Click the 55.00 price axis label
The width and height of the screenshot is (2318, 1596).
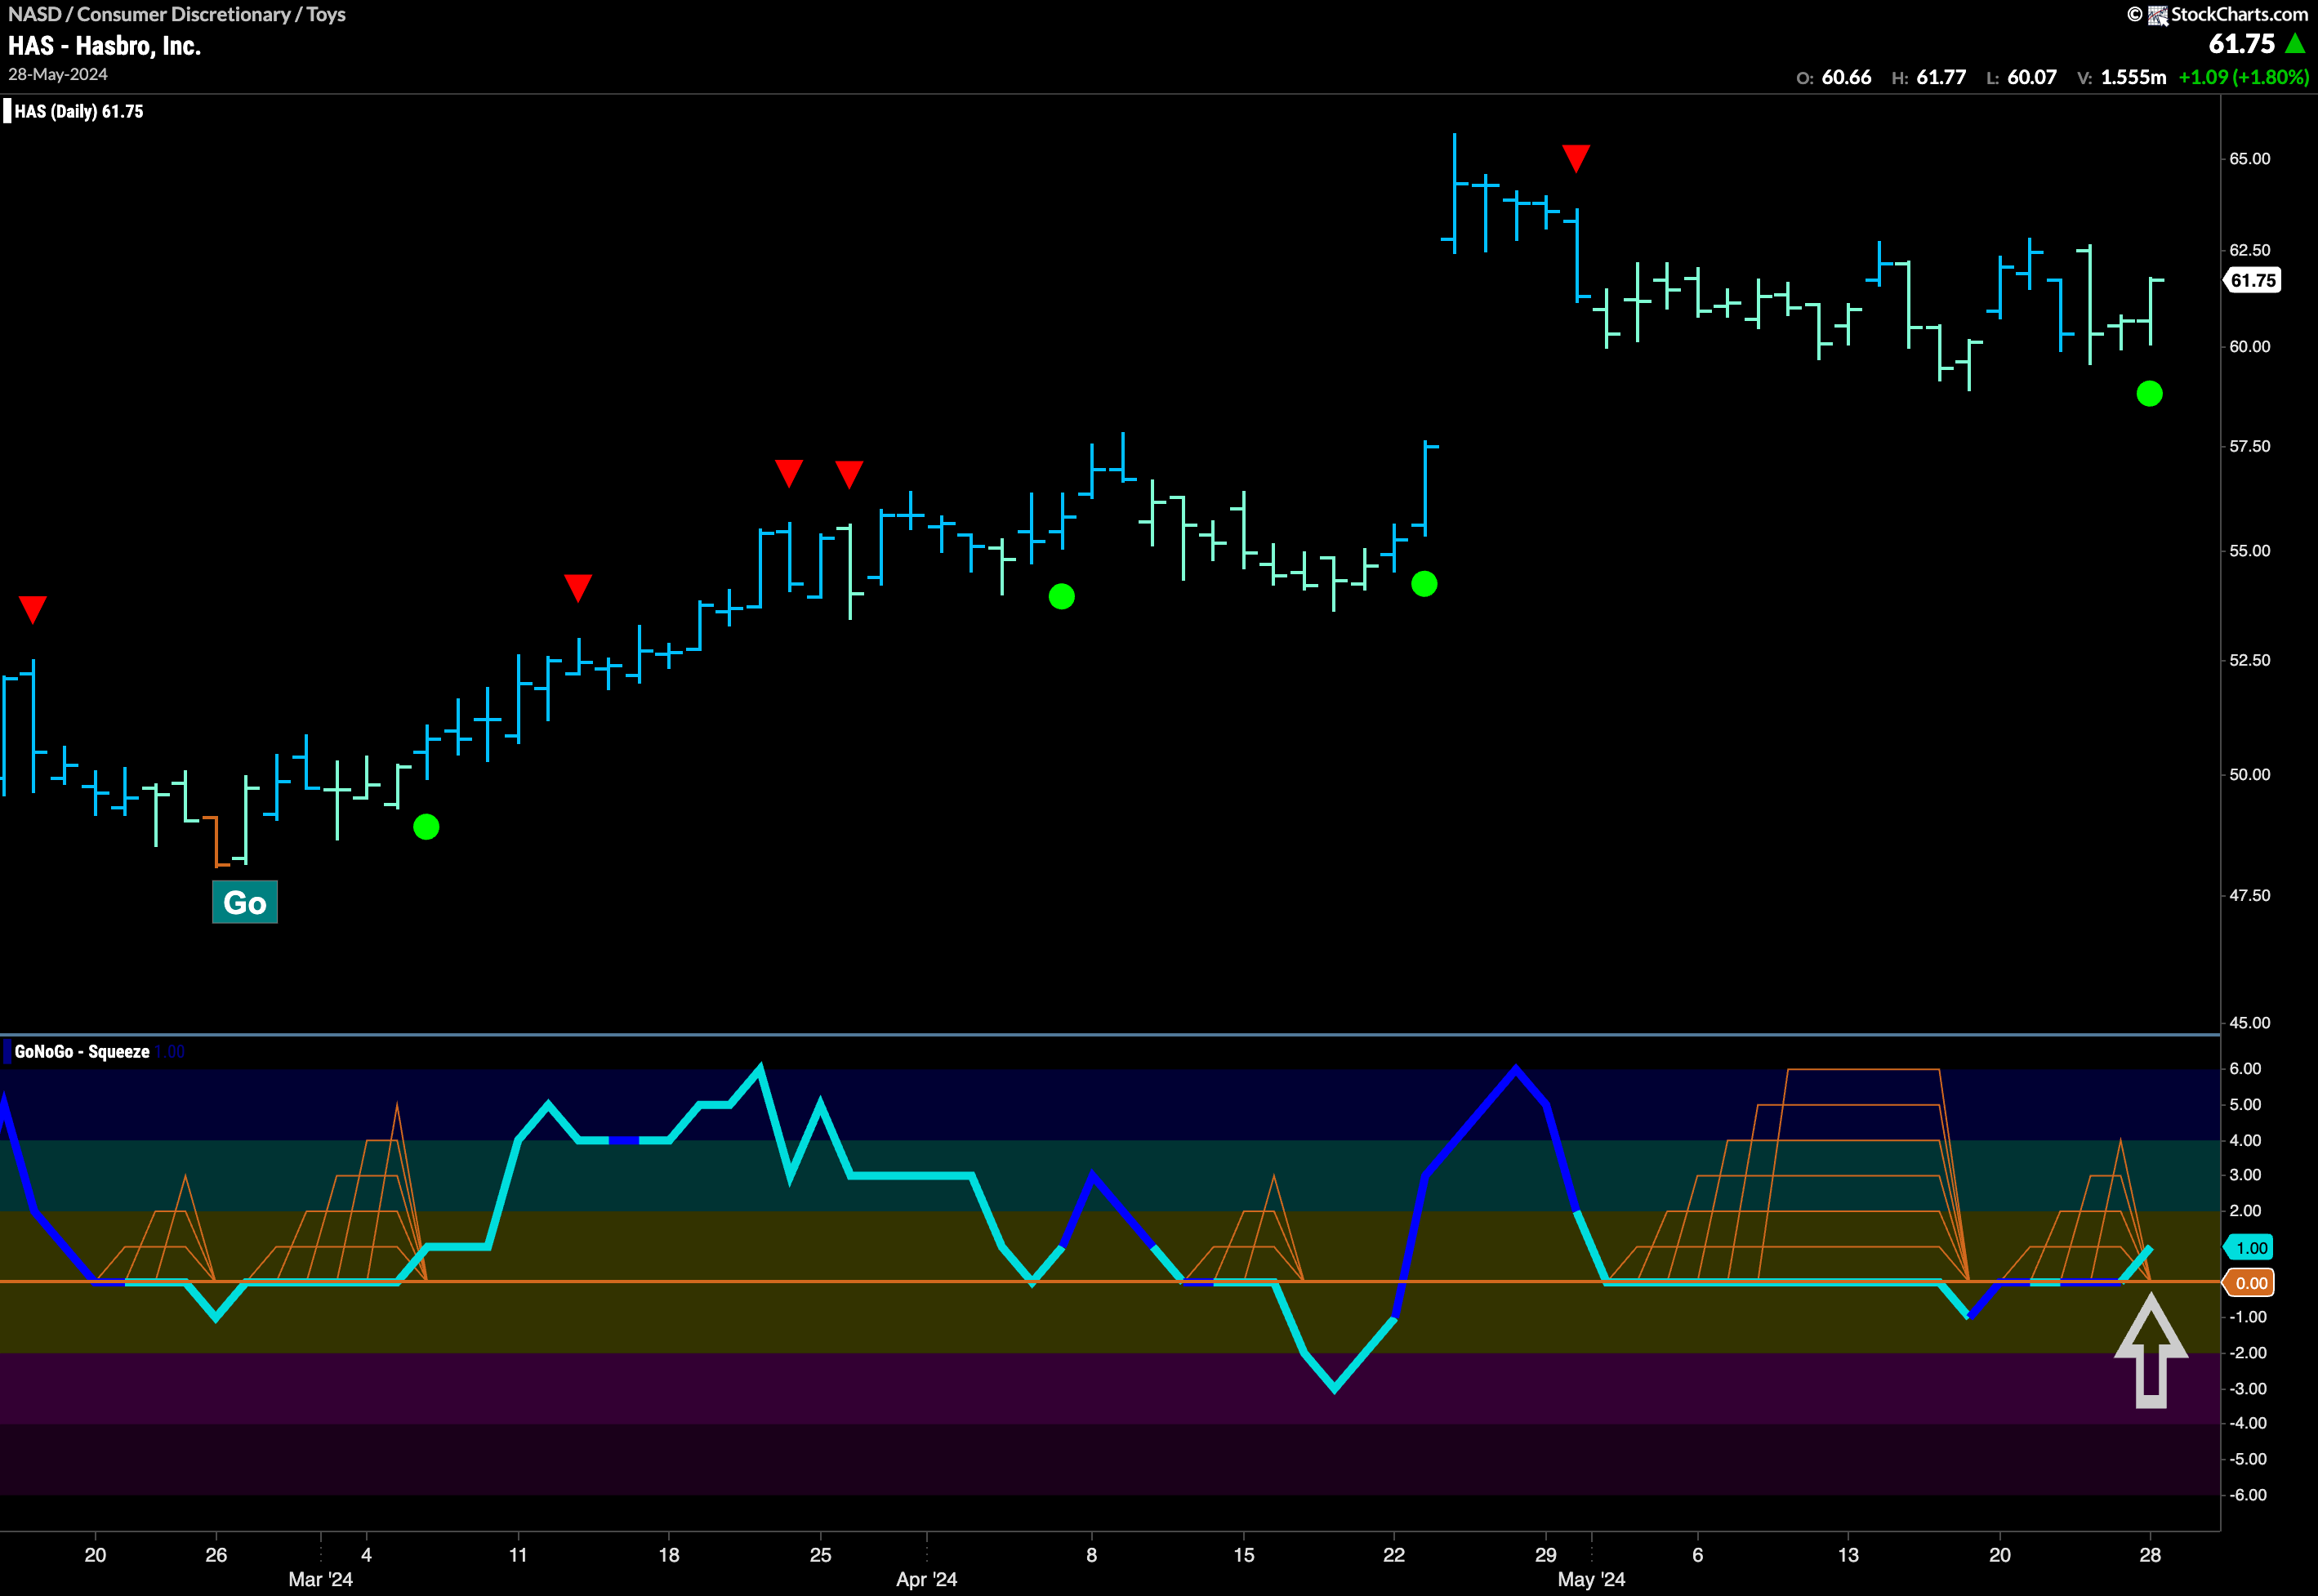pos(2249,551)
